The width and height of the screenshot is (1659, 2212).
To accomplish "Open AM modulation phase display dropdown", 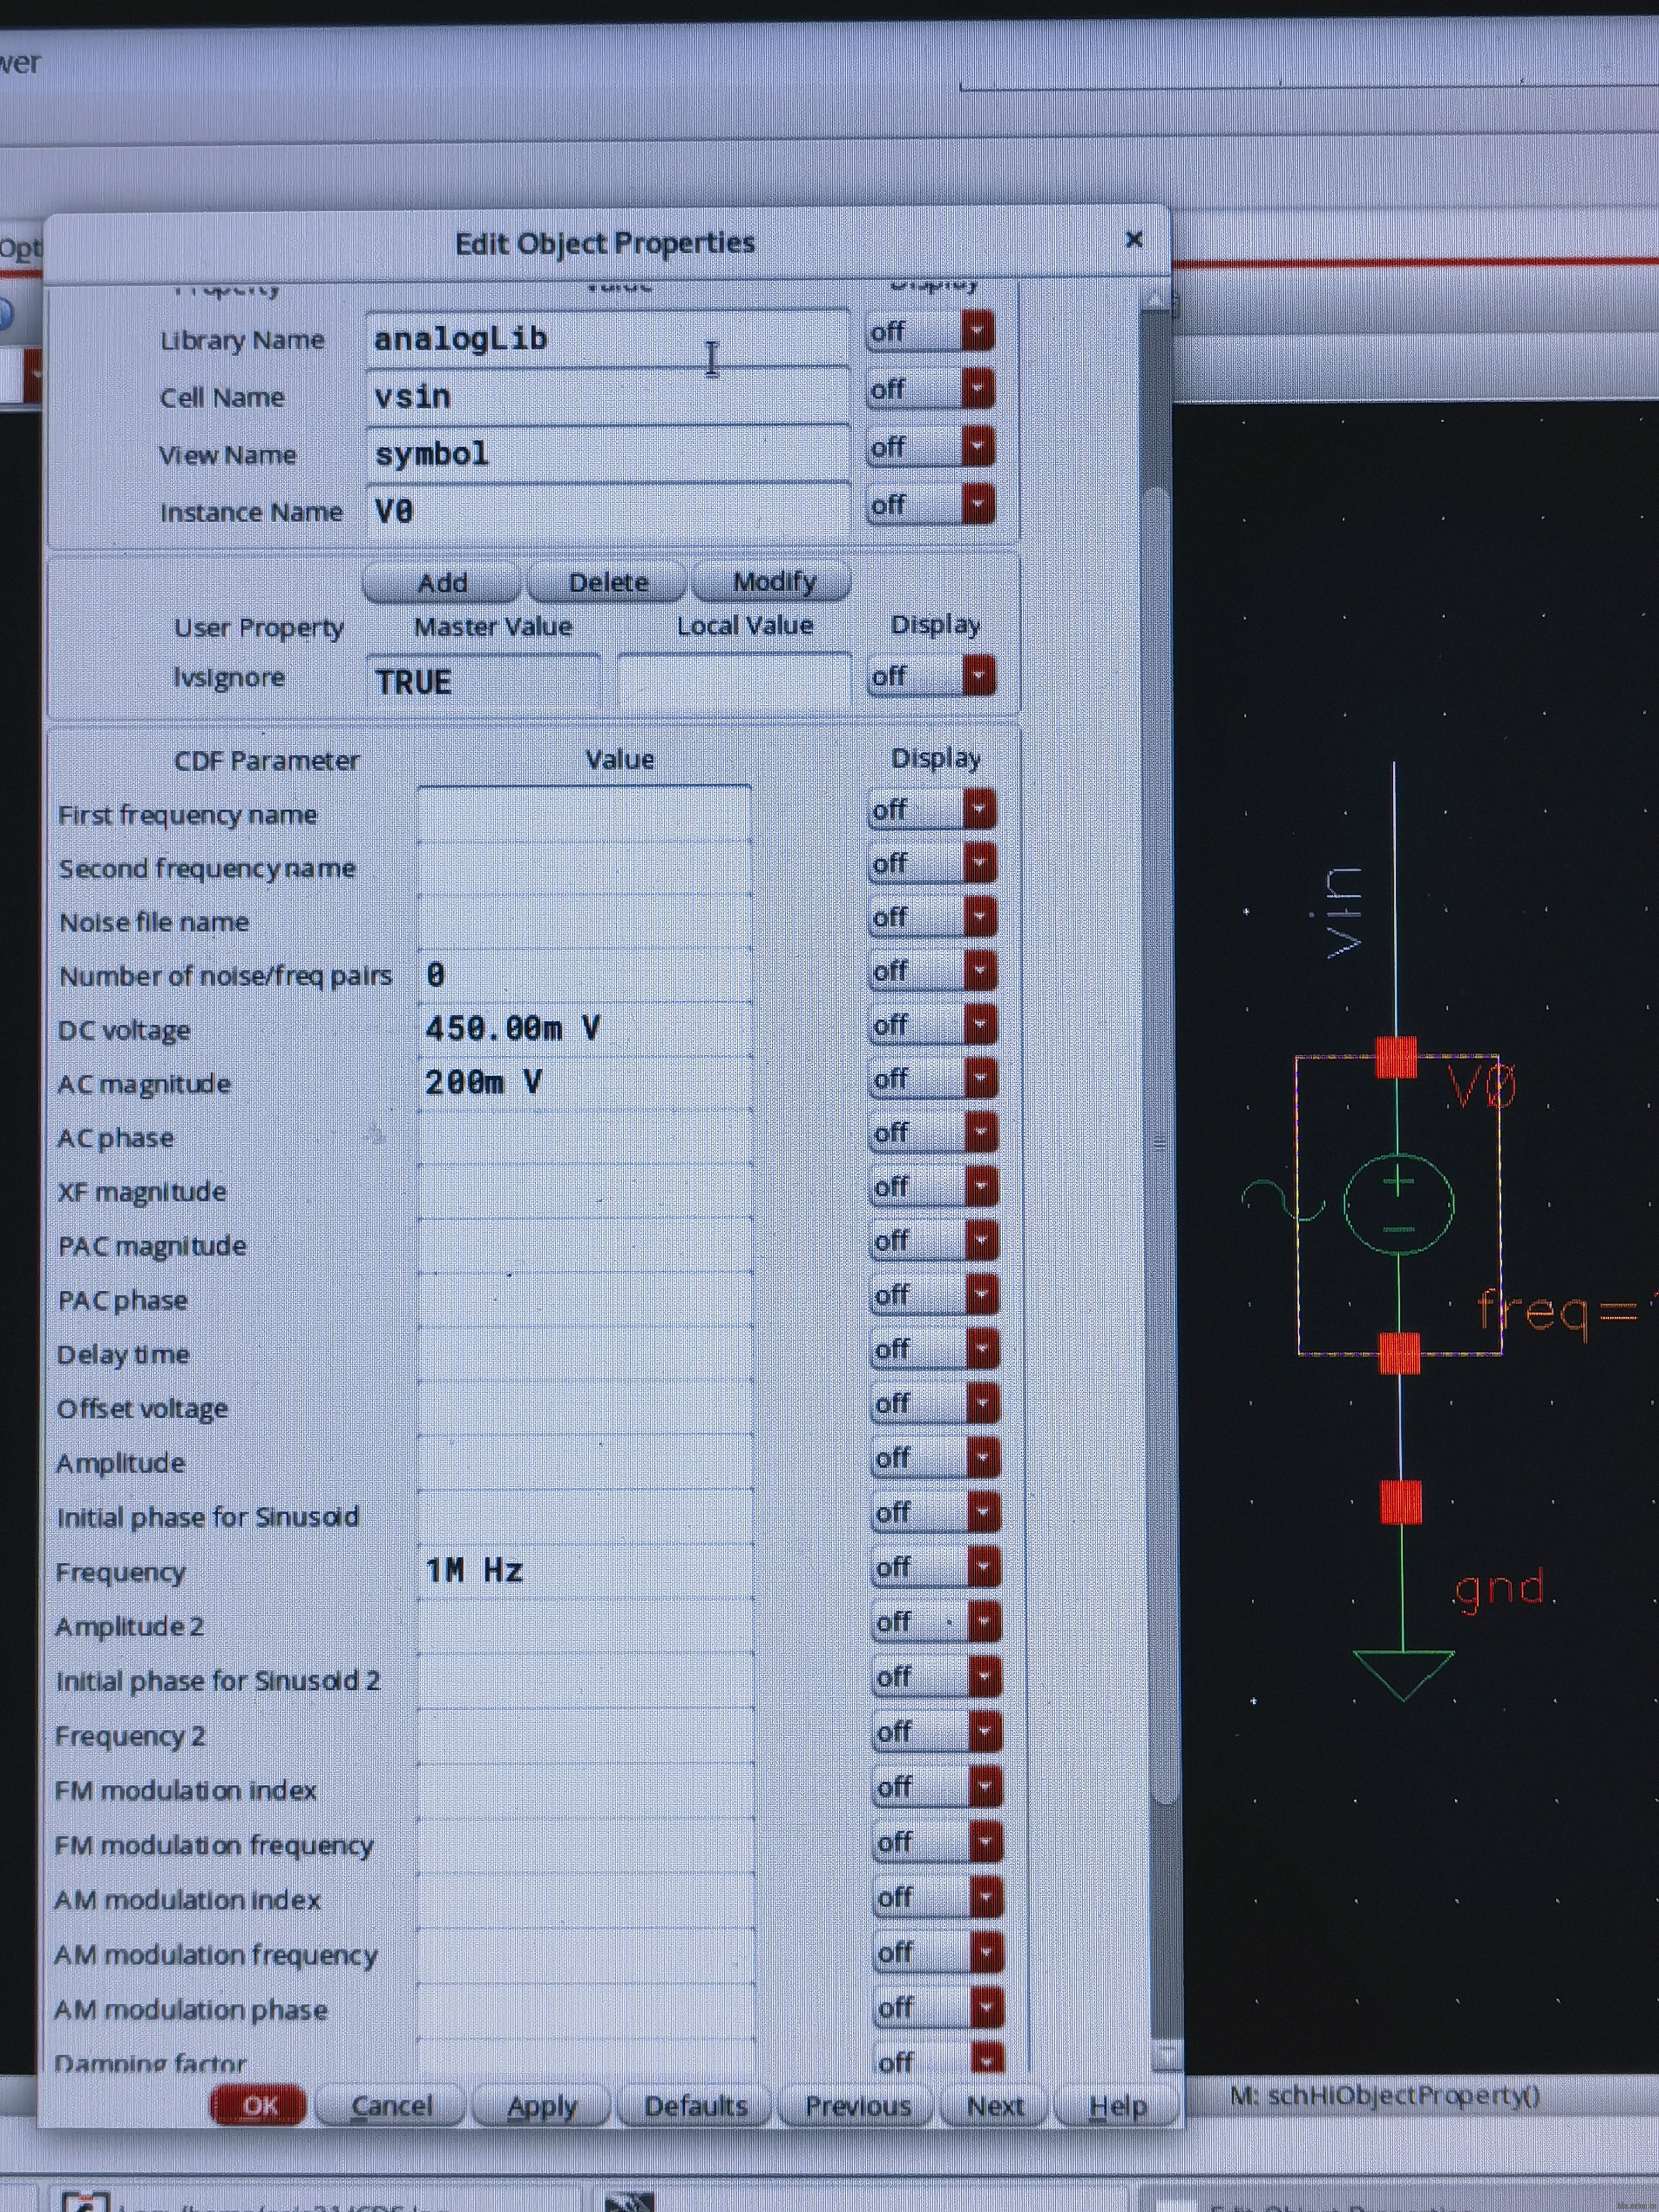I will pos(938,2007).
